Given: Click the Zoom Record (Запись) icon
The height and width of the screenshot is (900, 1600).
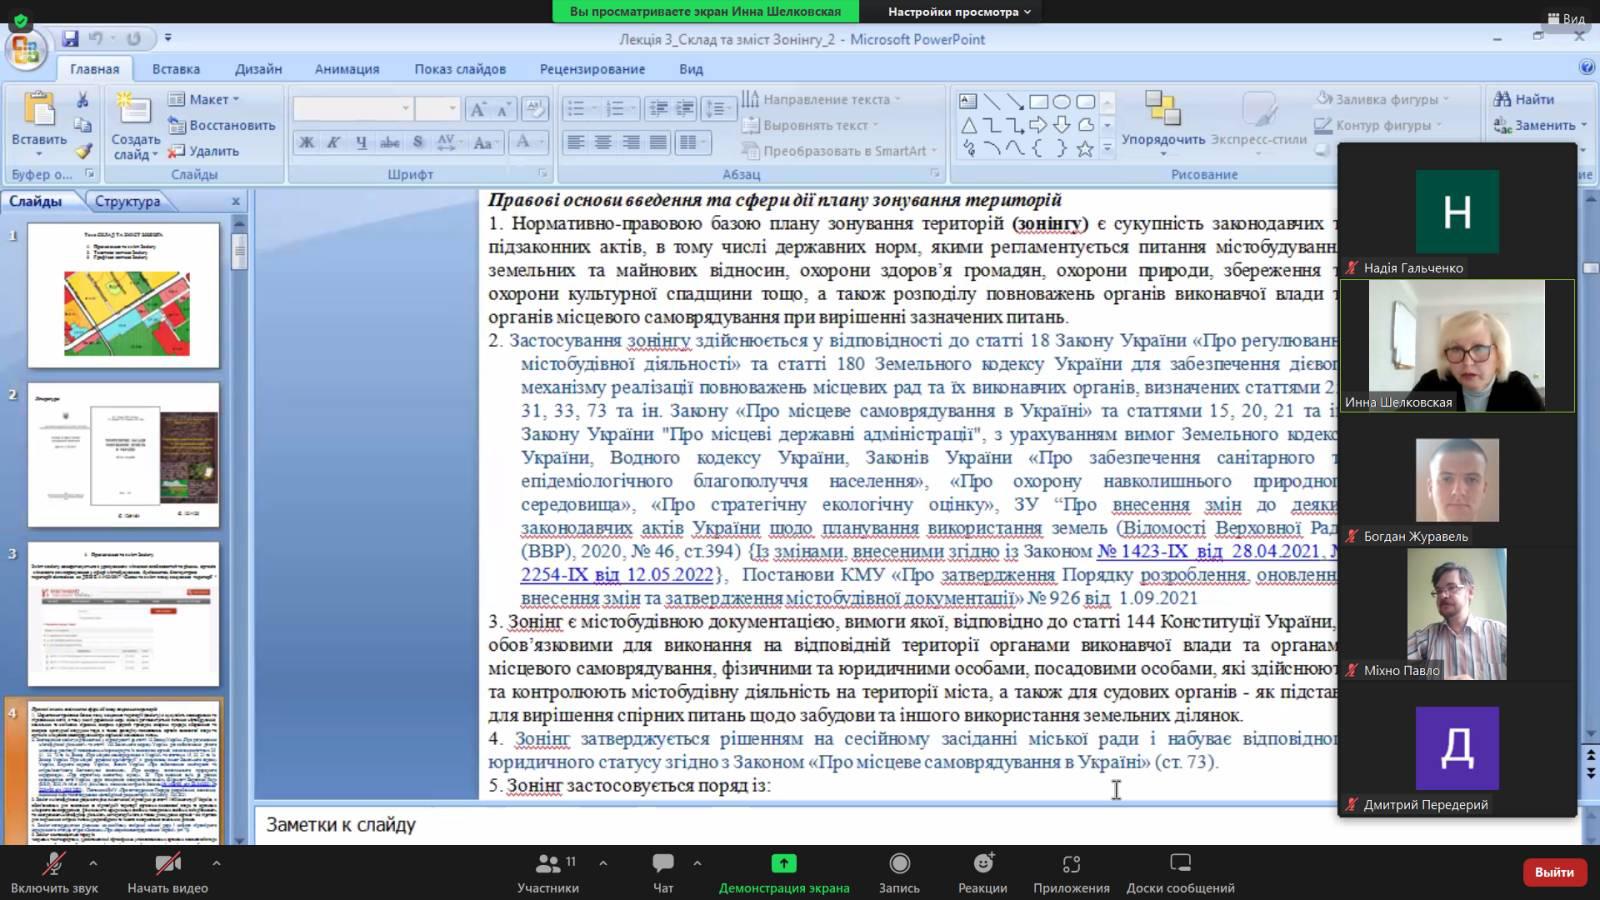Looking at the screenshot, I should pos(899,863).
